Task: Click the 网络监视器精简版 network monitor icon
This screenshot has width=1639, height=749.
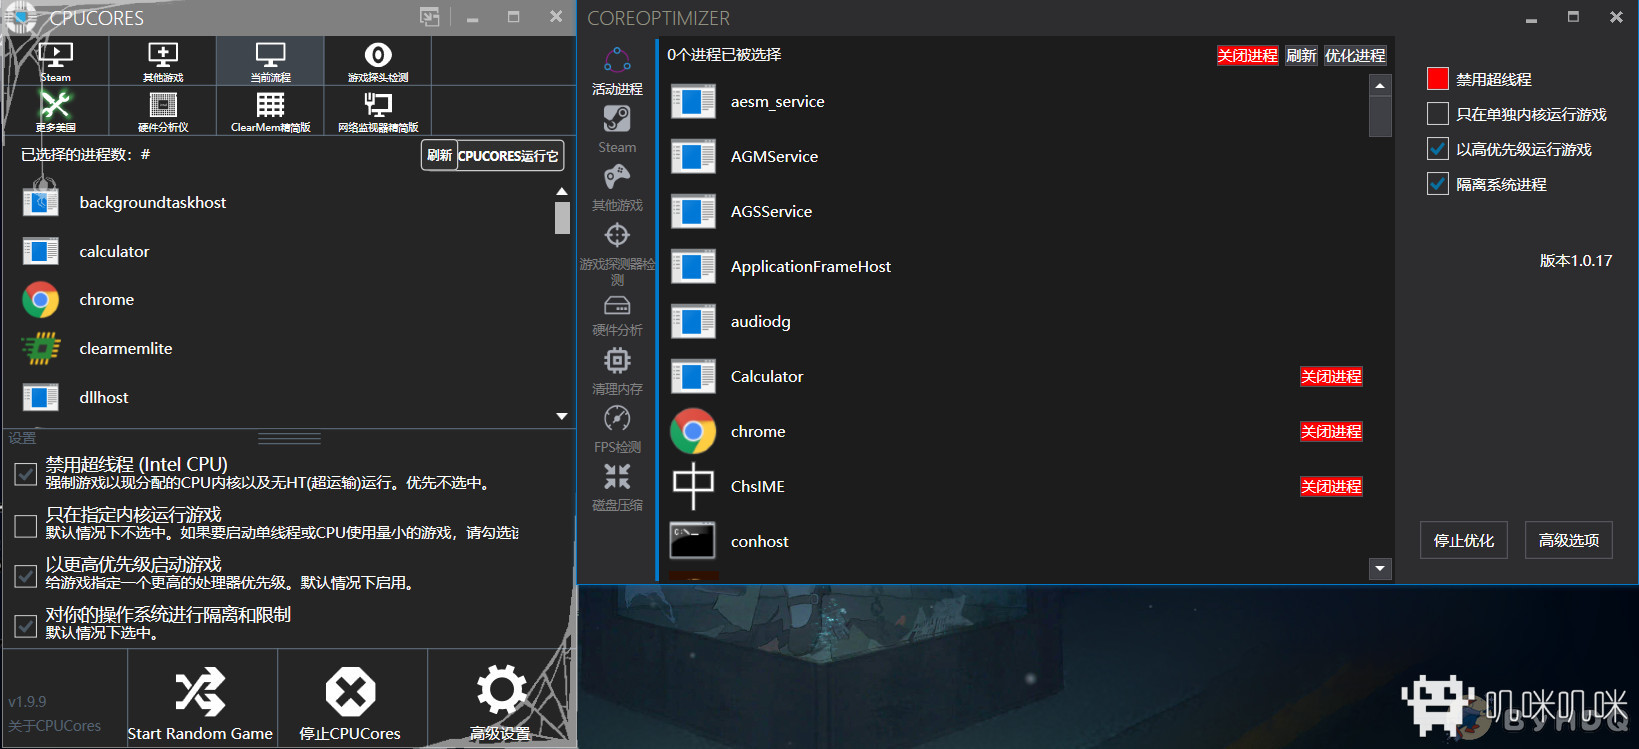Action: click(378, 104)
